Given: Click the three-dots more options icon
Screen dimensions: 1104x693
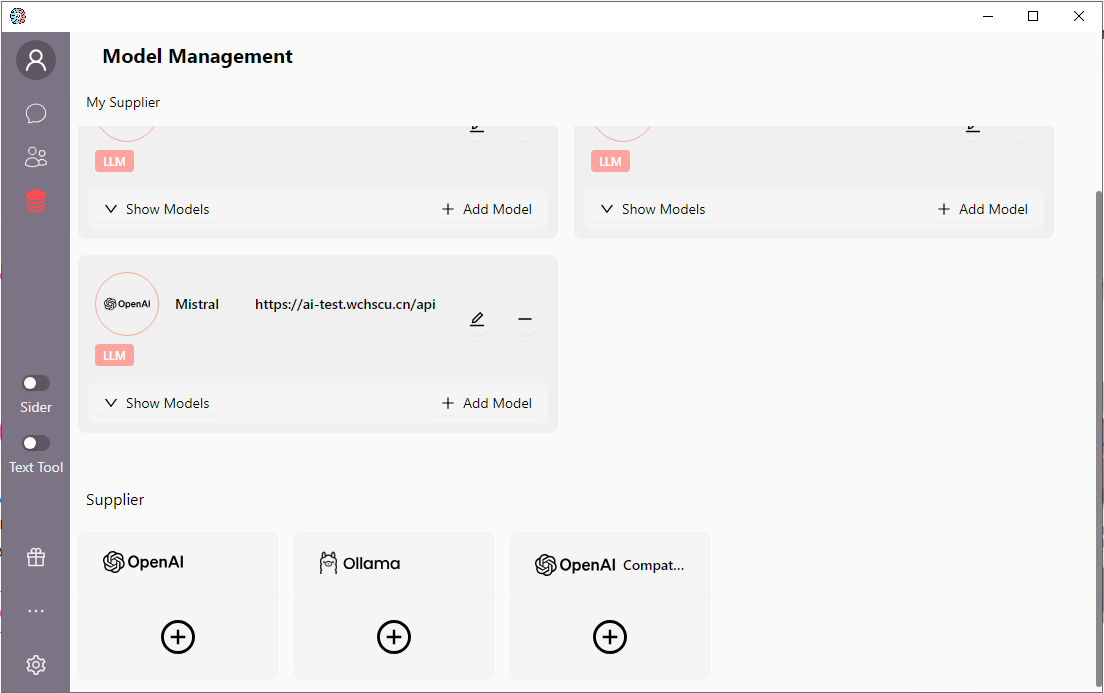Looking at the screenshot, I should [x=36, y=611].
